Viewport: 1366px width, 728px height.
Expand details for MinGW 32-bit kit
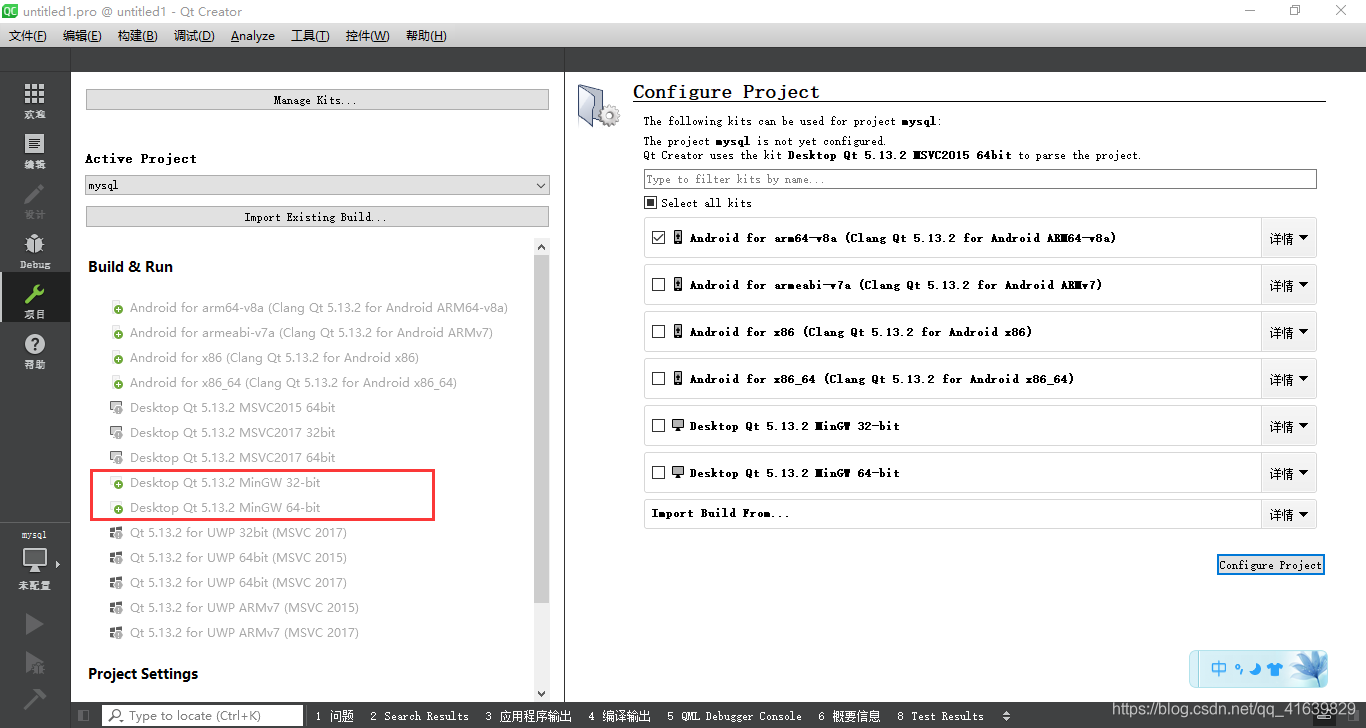(1288, 427)
